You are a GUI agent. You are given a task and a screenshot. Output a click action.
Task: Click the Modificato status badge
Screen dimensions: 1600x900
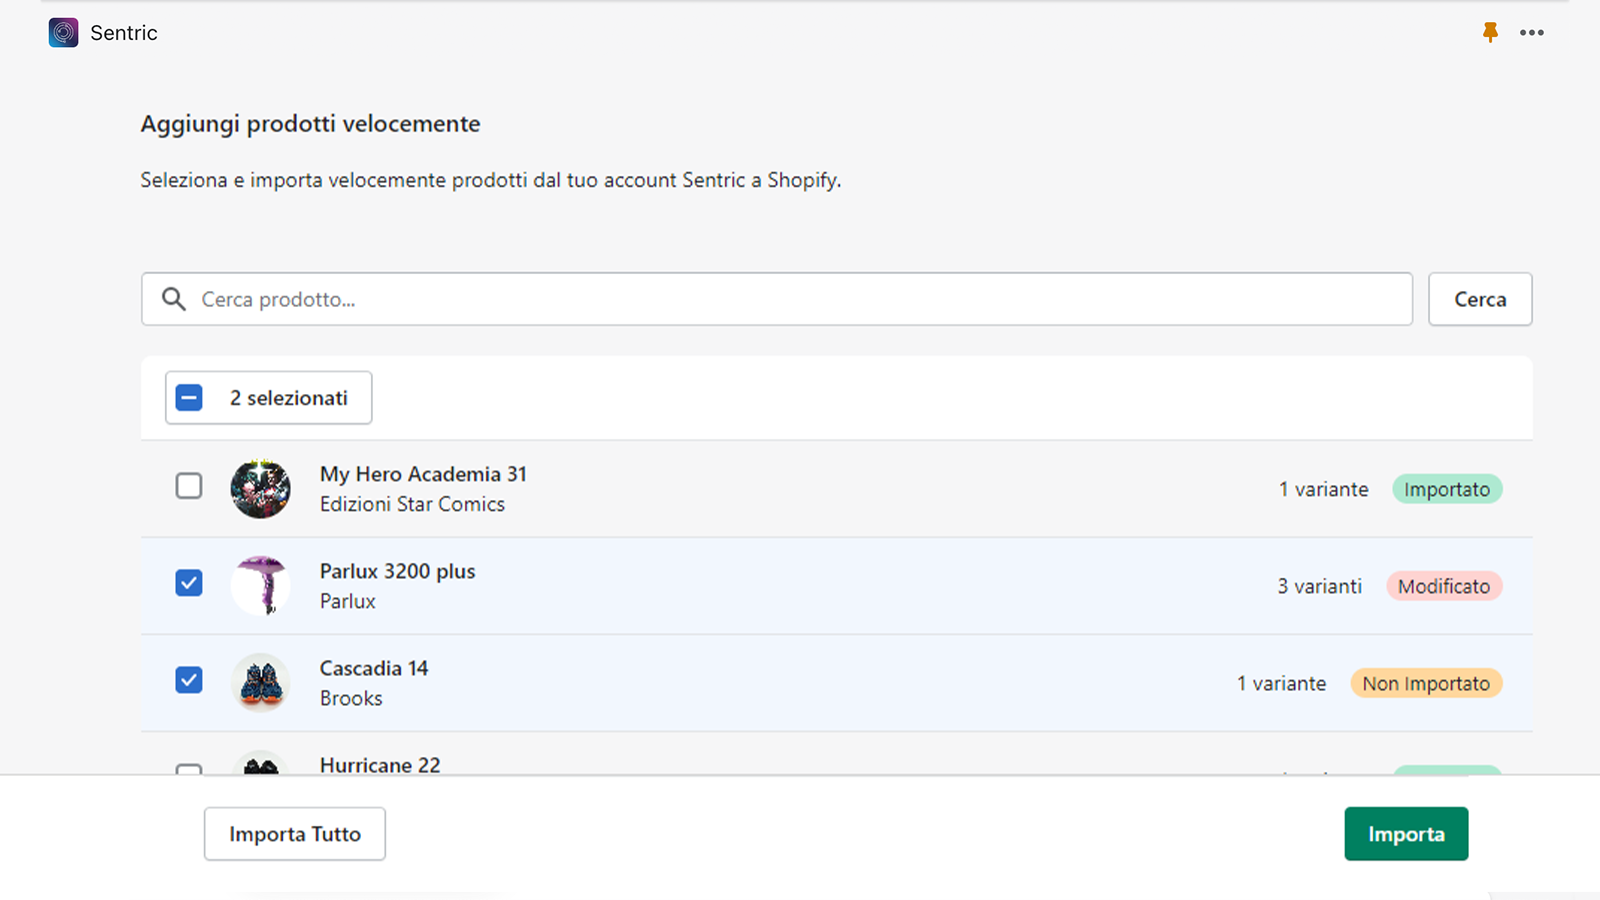click(1444, 586)
